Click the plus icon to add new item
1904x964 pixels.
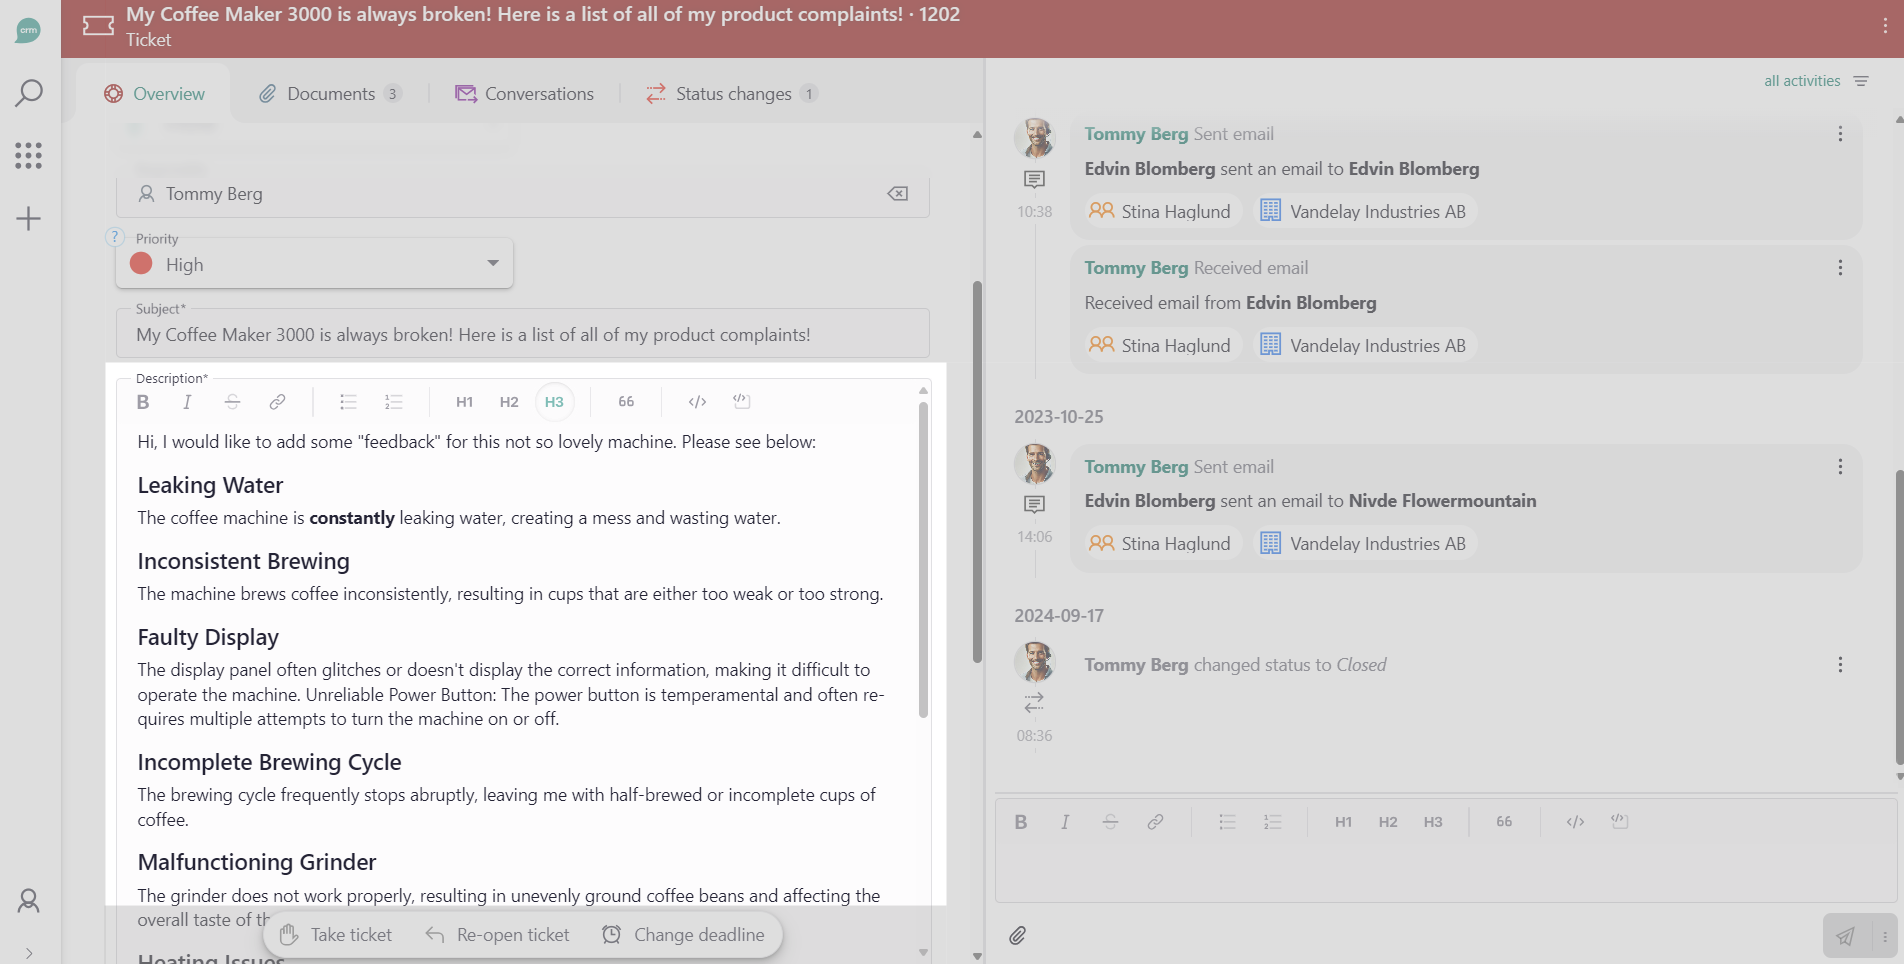tap(29, 219)
